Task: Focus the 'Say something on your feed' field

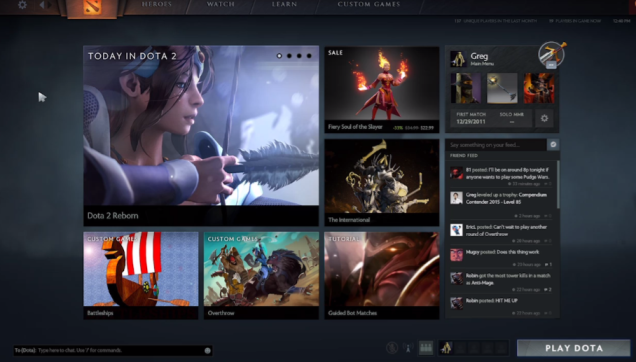Action: click(496, 144)
